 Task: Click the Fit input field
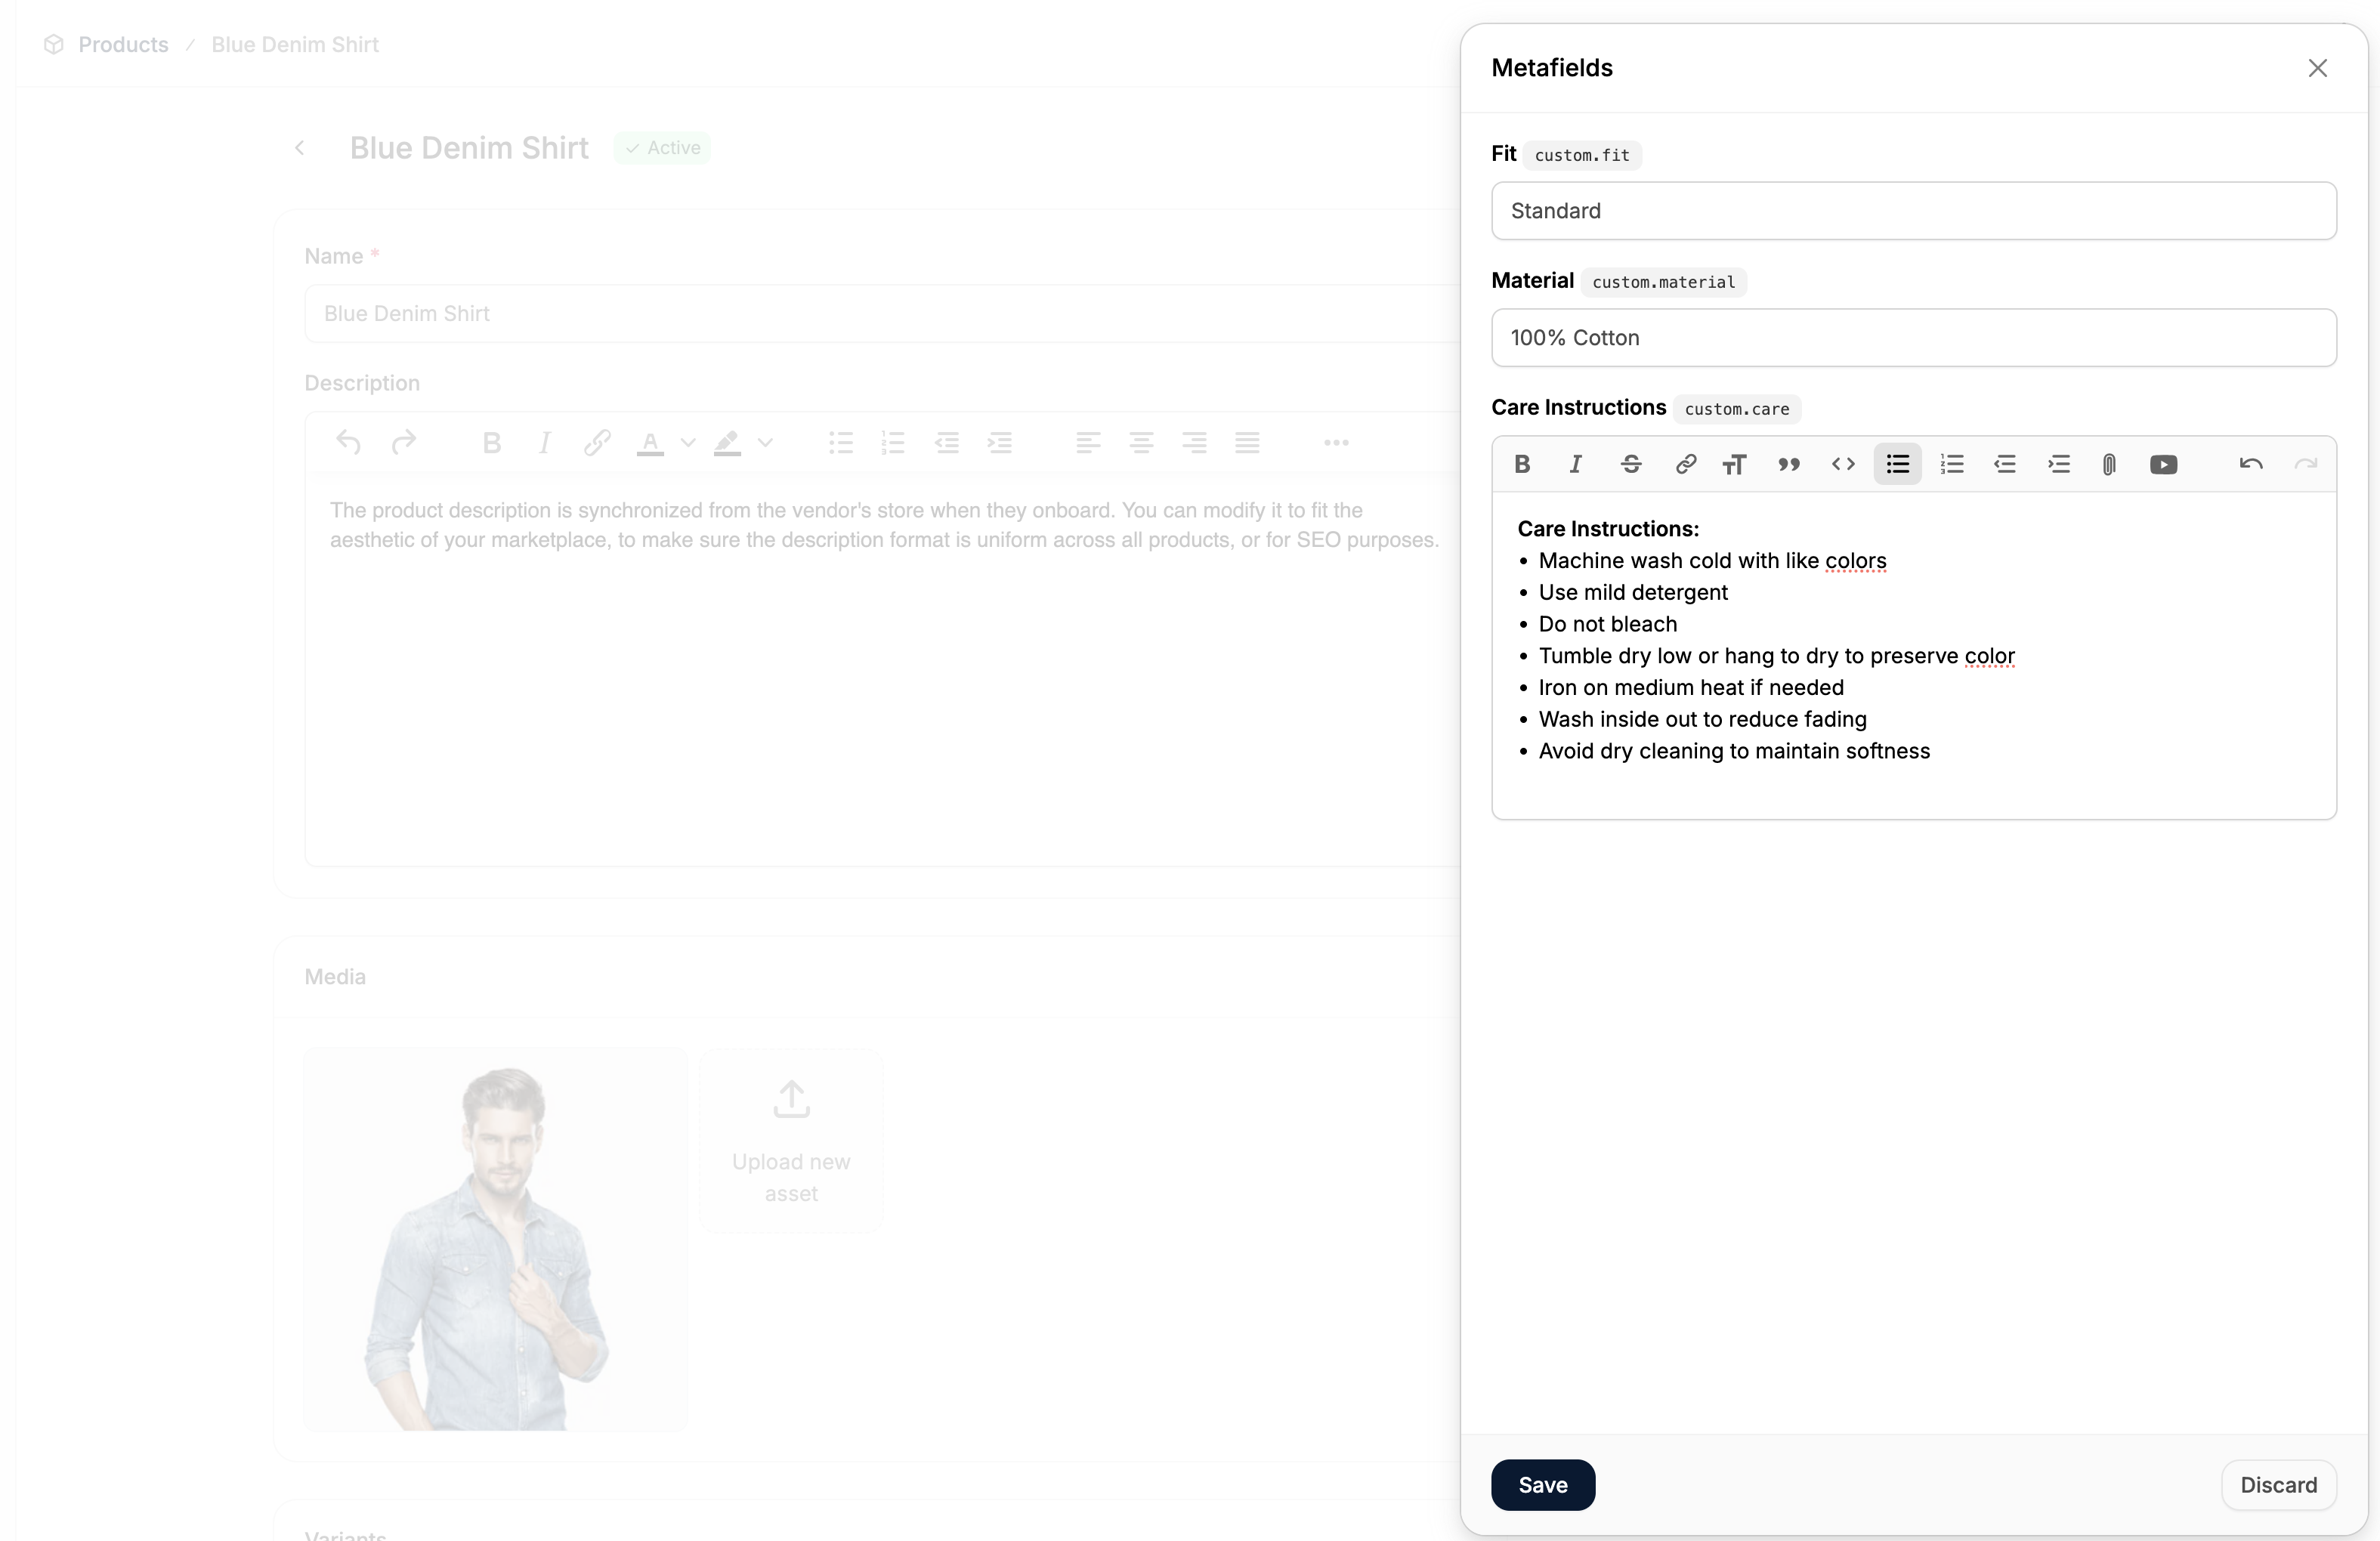pos(1913,211)
